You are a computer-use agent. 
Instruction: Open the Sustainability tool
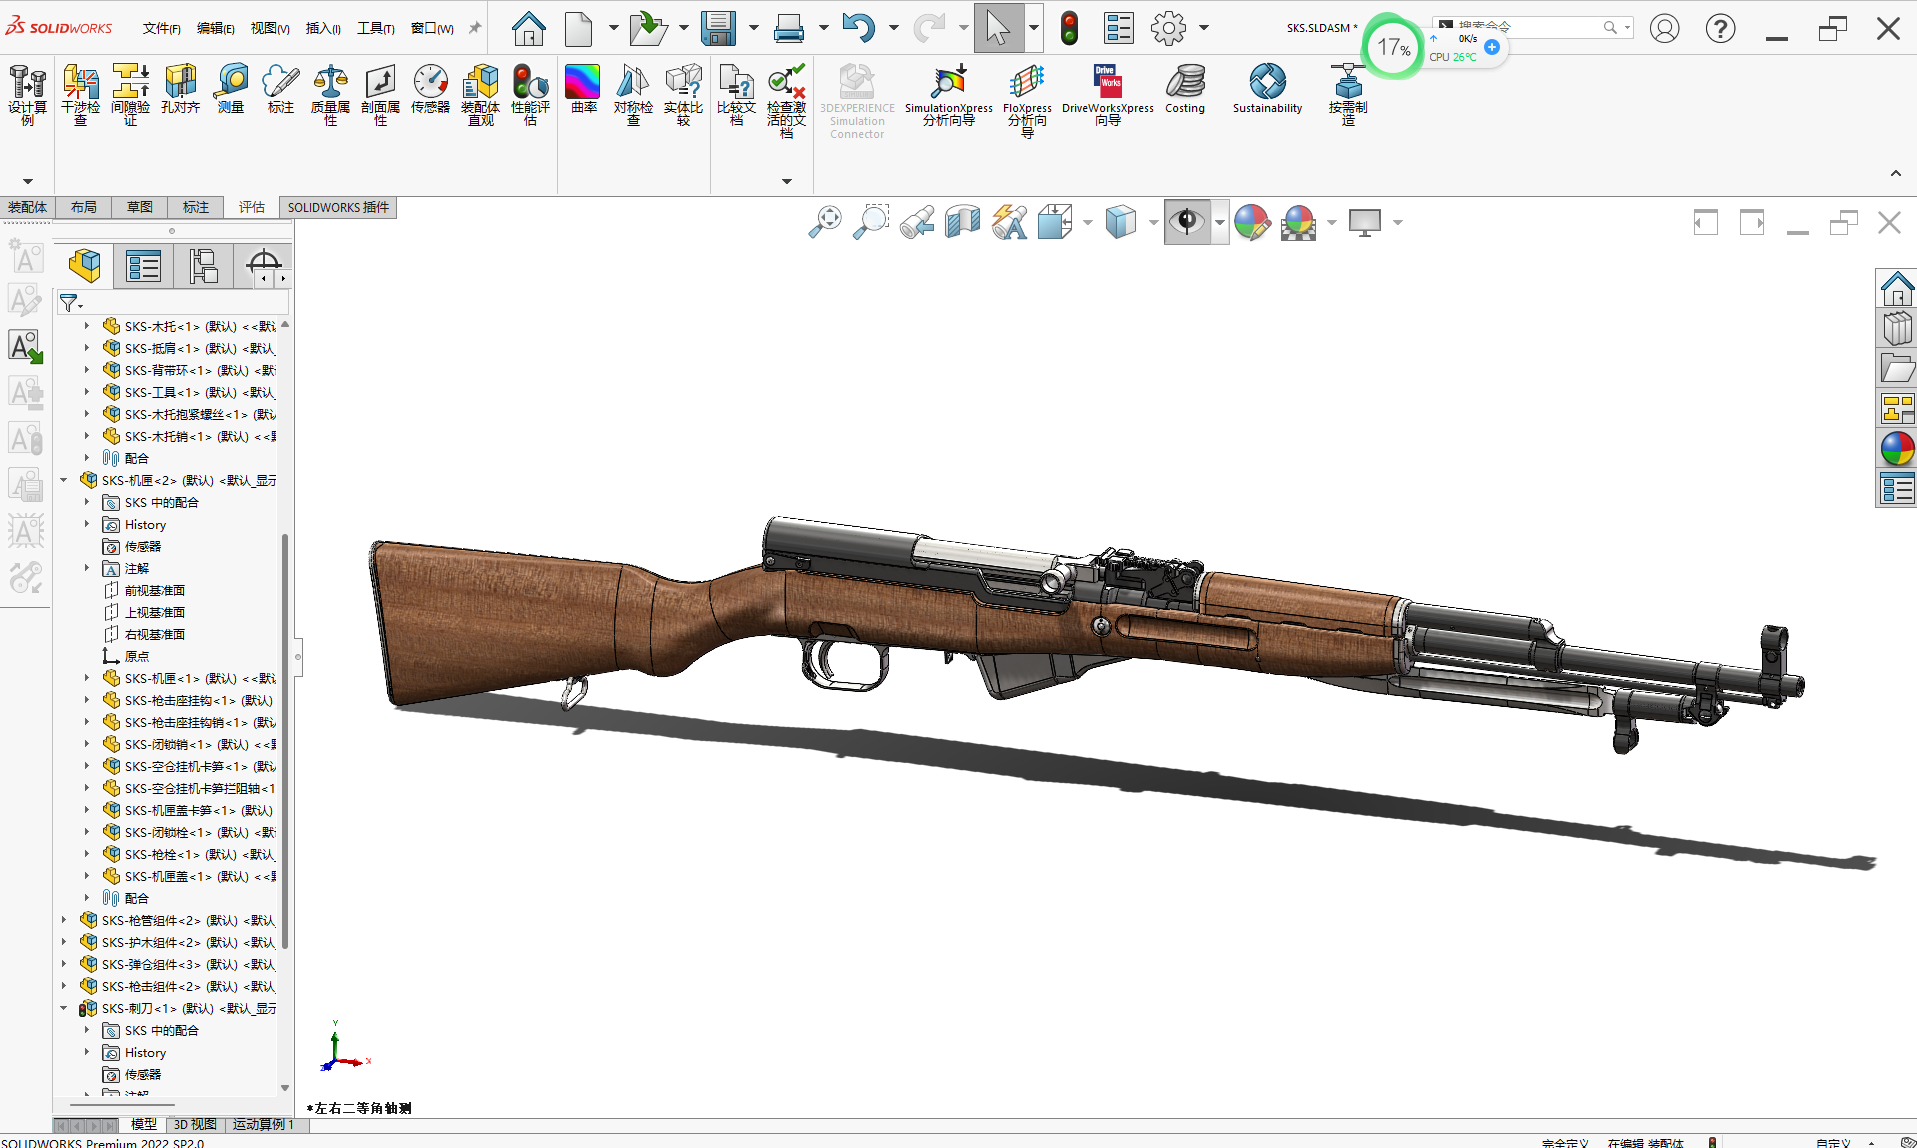coord(1267,89)
